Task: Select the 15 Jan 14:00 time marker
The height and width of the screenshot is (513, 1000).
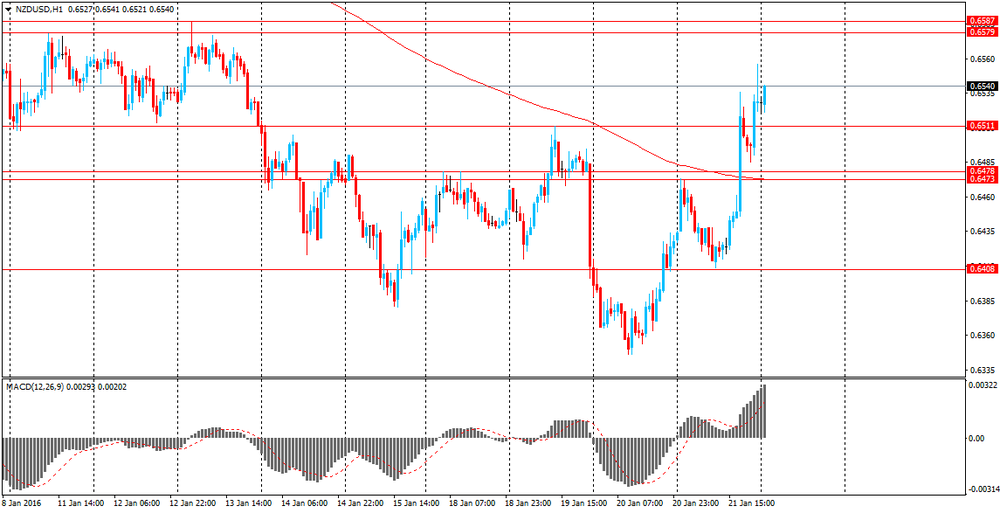Action: pos(416,503)
